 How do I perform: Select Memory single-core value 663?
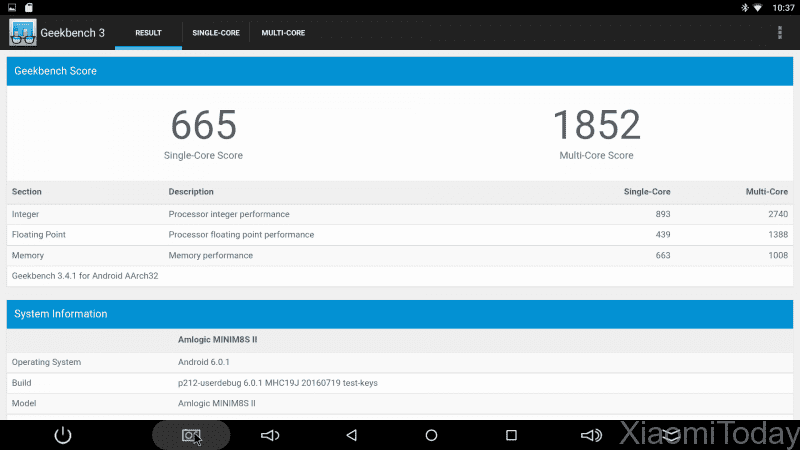(x=663, y=256)
